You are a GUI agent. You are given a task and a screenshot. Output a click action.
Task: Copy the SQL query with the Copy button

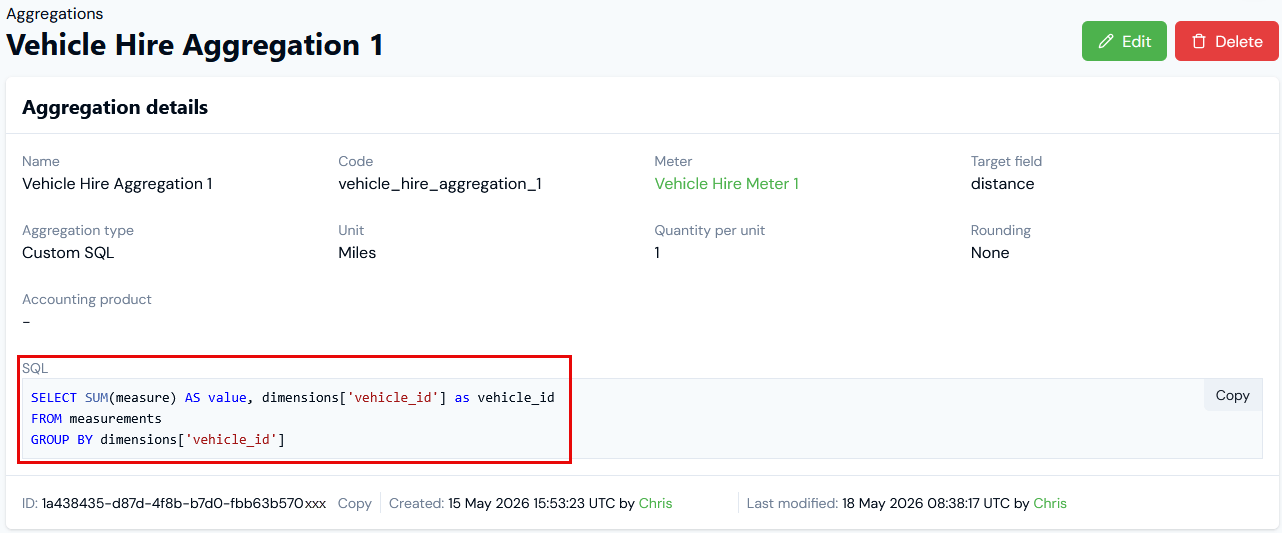1232,395
